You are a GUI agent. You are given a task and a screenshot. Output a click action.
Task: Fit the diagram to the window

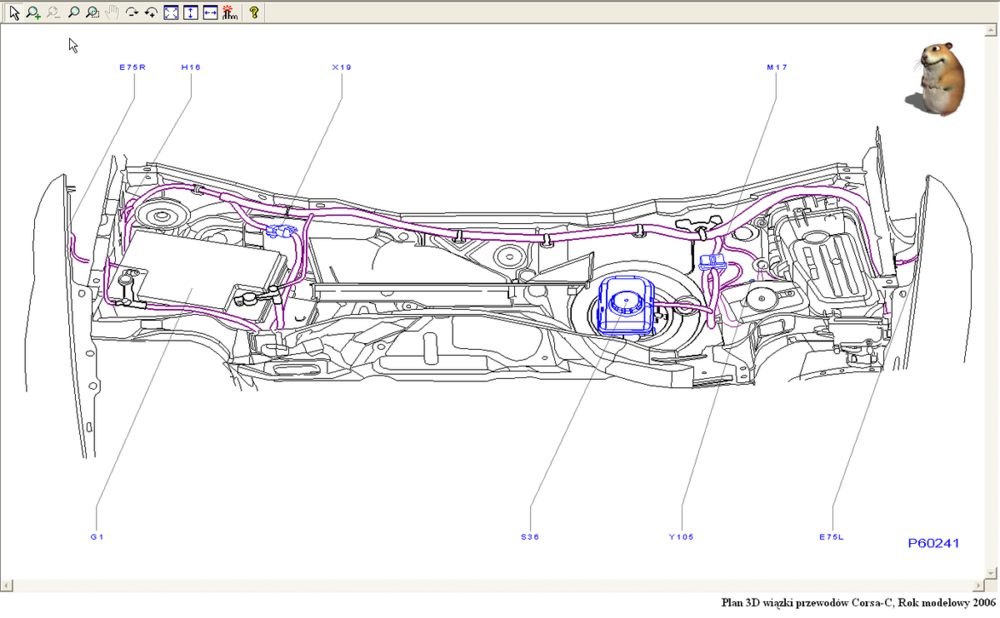point(171,13)
